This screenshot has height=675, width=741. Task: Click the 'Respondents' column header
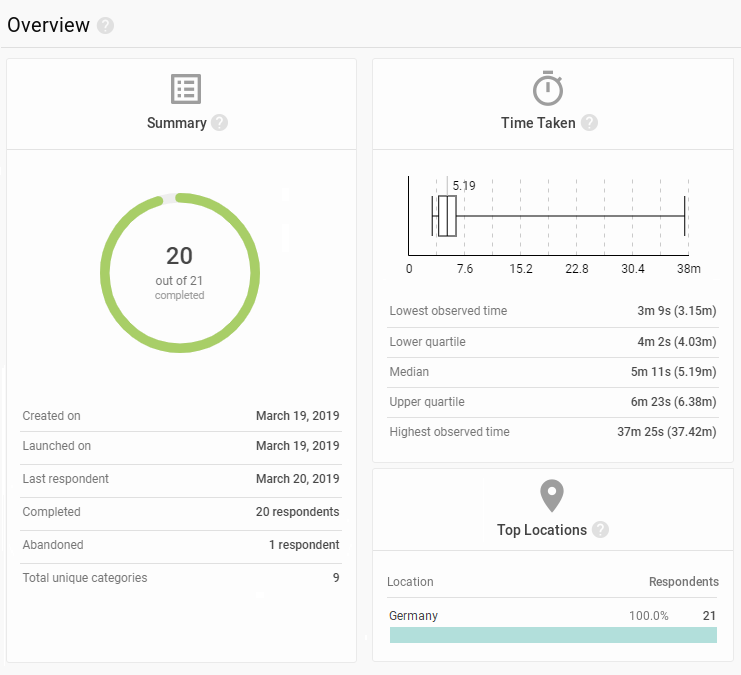pos(684,582)
